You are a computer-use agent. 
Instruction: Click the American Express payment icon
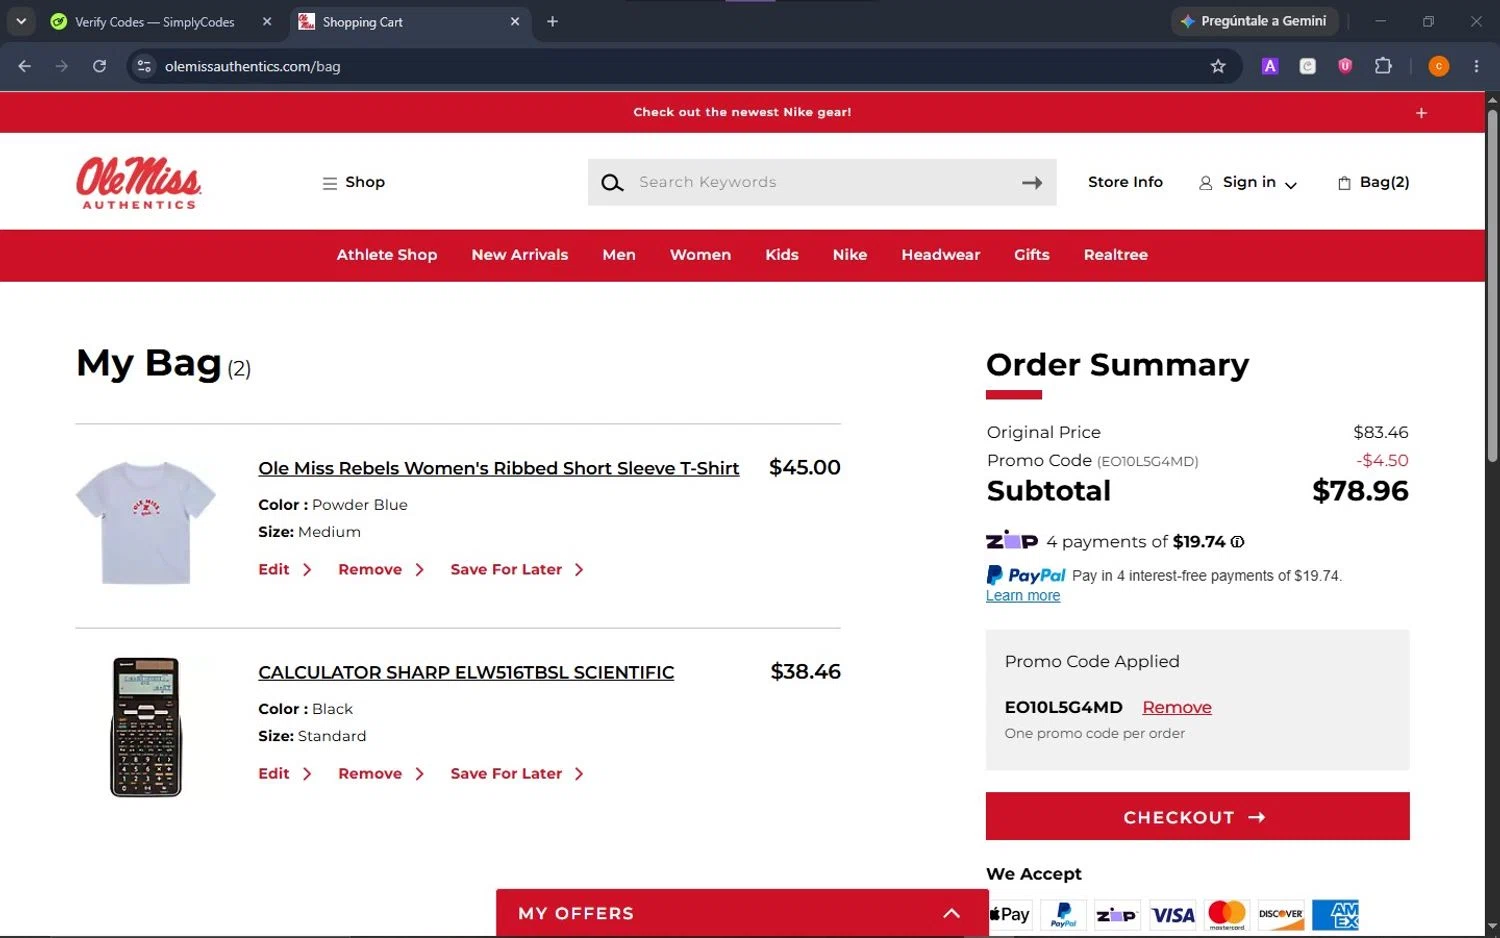1336,914
